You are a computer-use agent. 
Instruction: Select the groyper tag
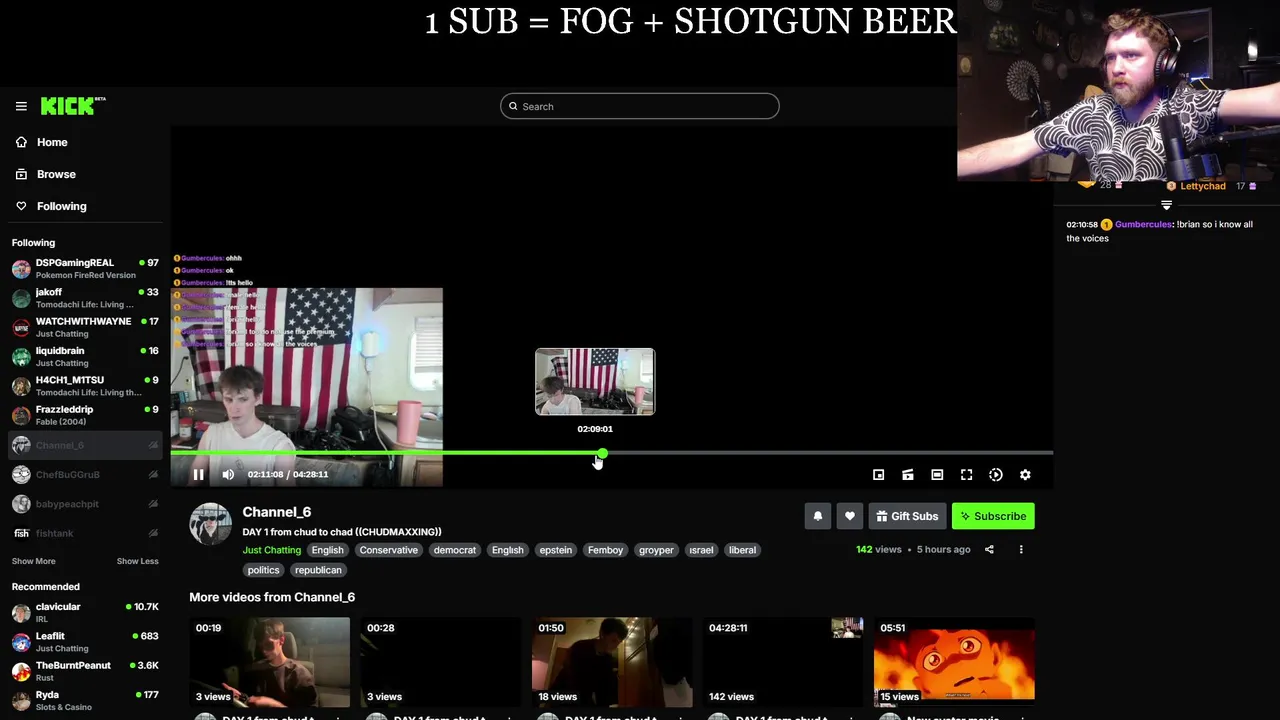(x=656, y=550)
